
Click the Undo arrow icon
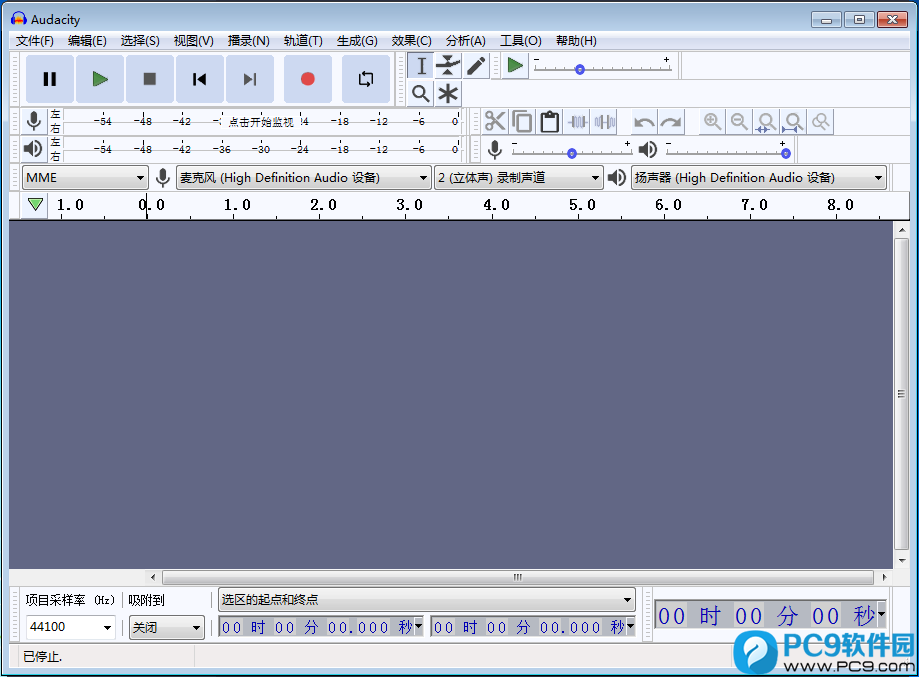[644, 122]
